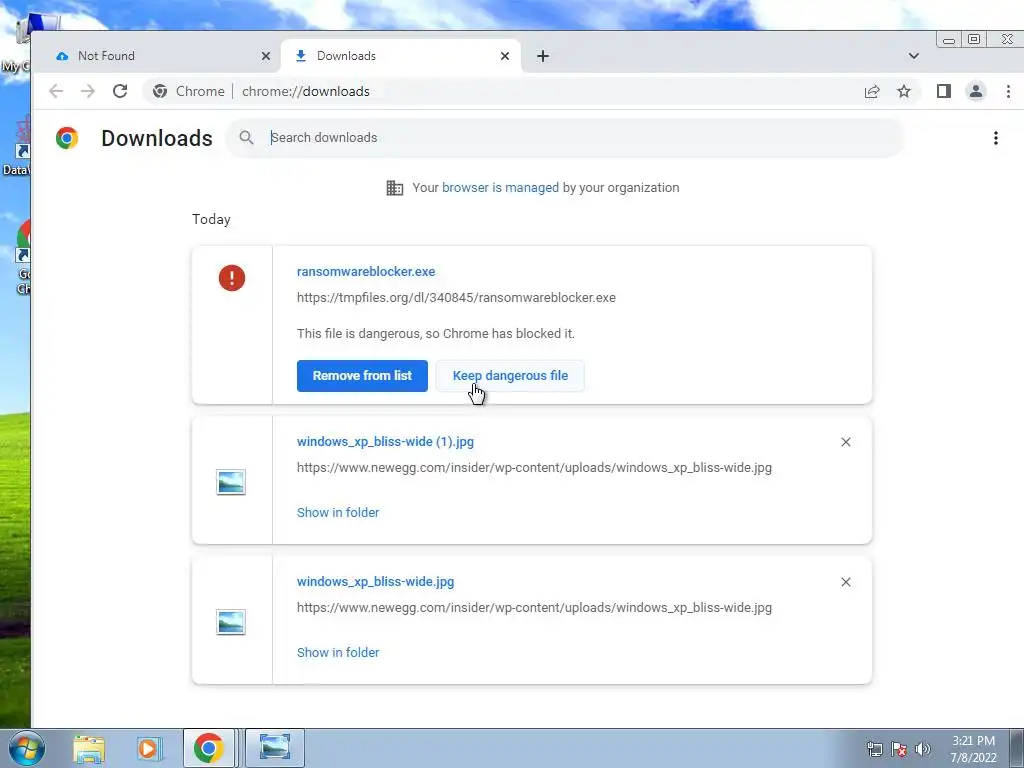The image size is (1024, 768).
Task: Click the search magnifier icon in Downloads
Action: tap(246, 137)
